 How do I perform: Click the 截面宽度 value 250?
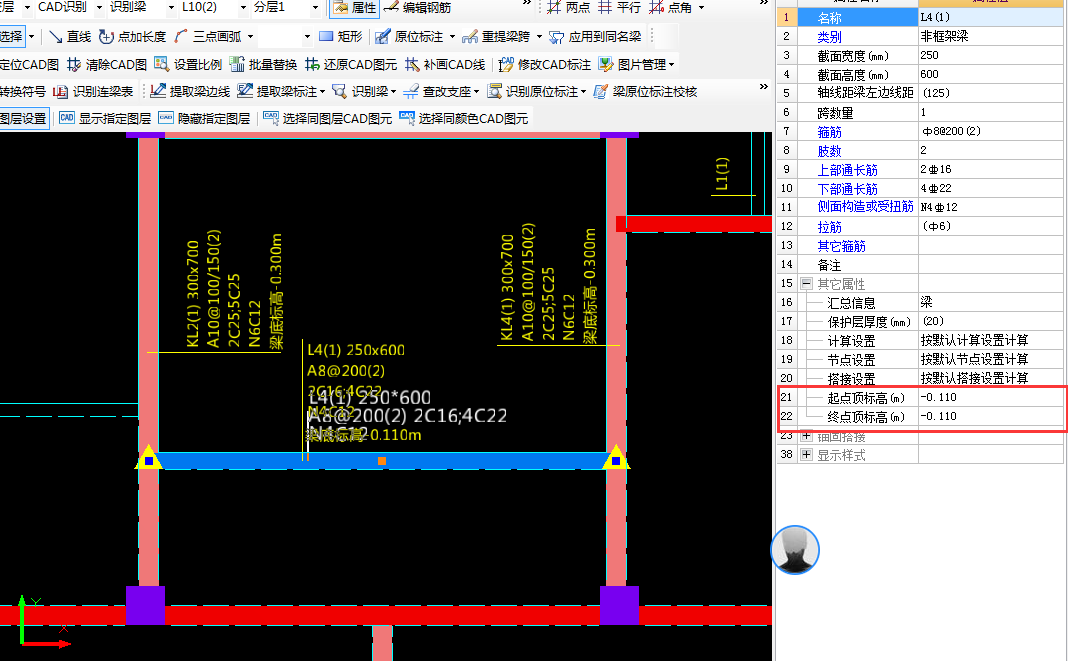click(990, 55)
